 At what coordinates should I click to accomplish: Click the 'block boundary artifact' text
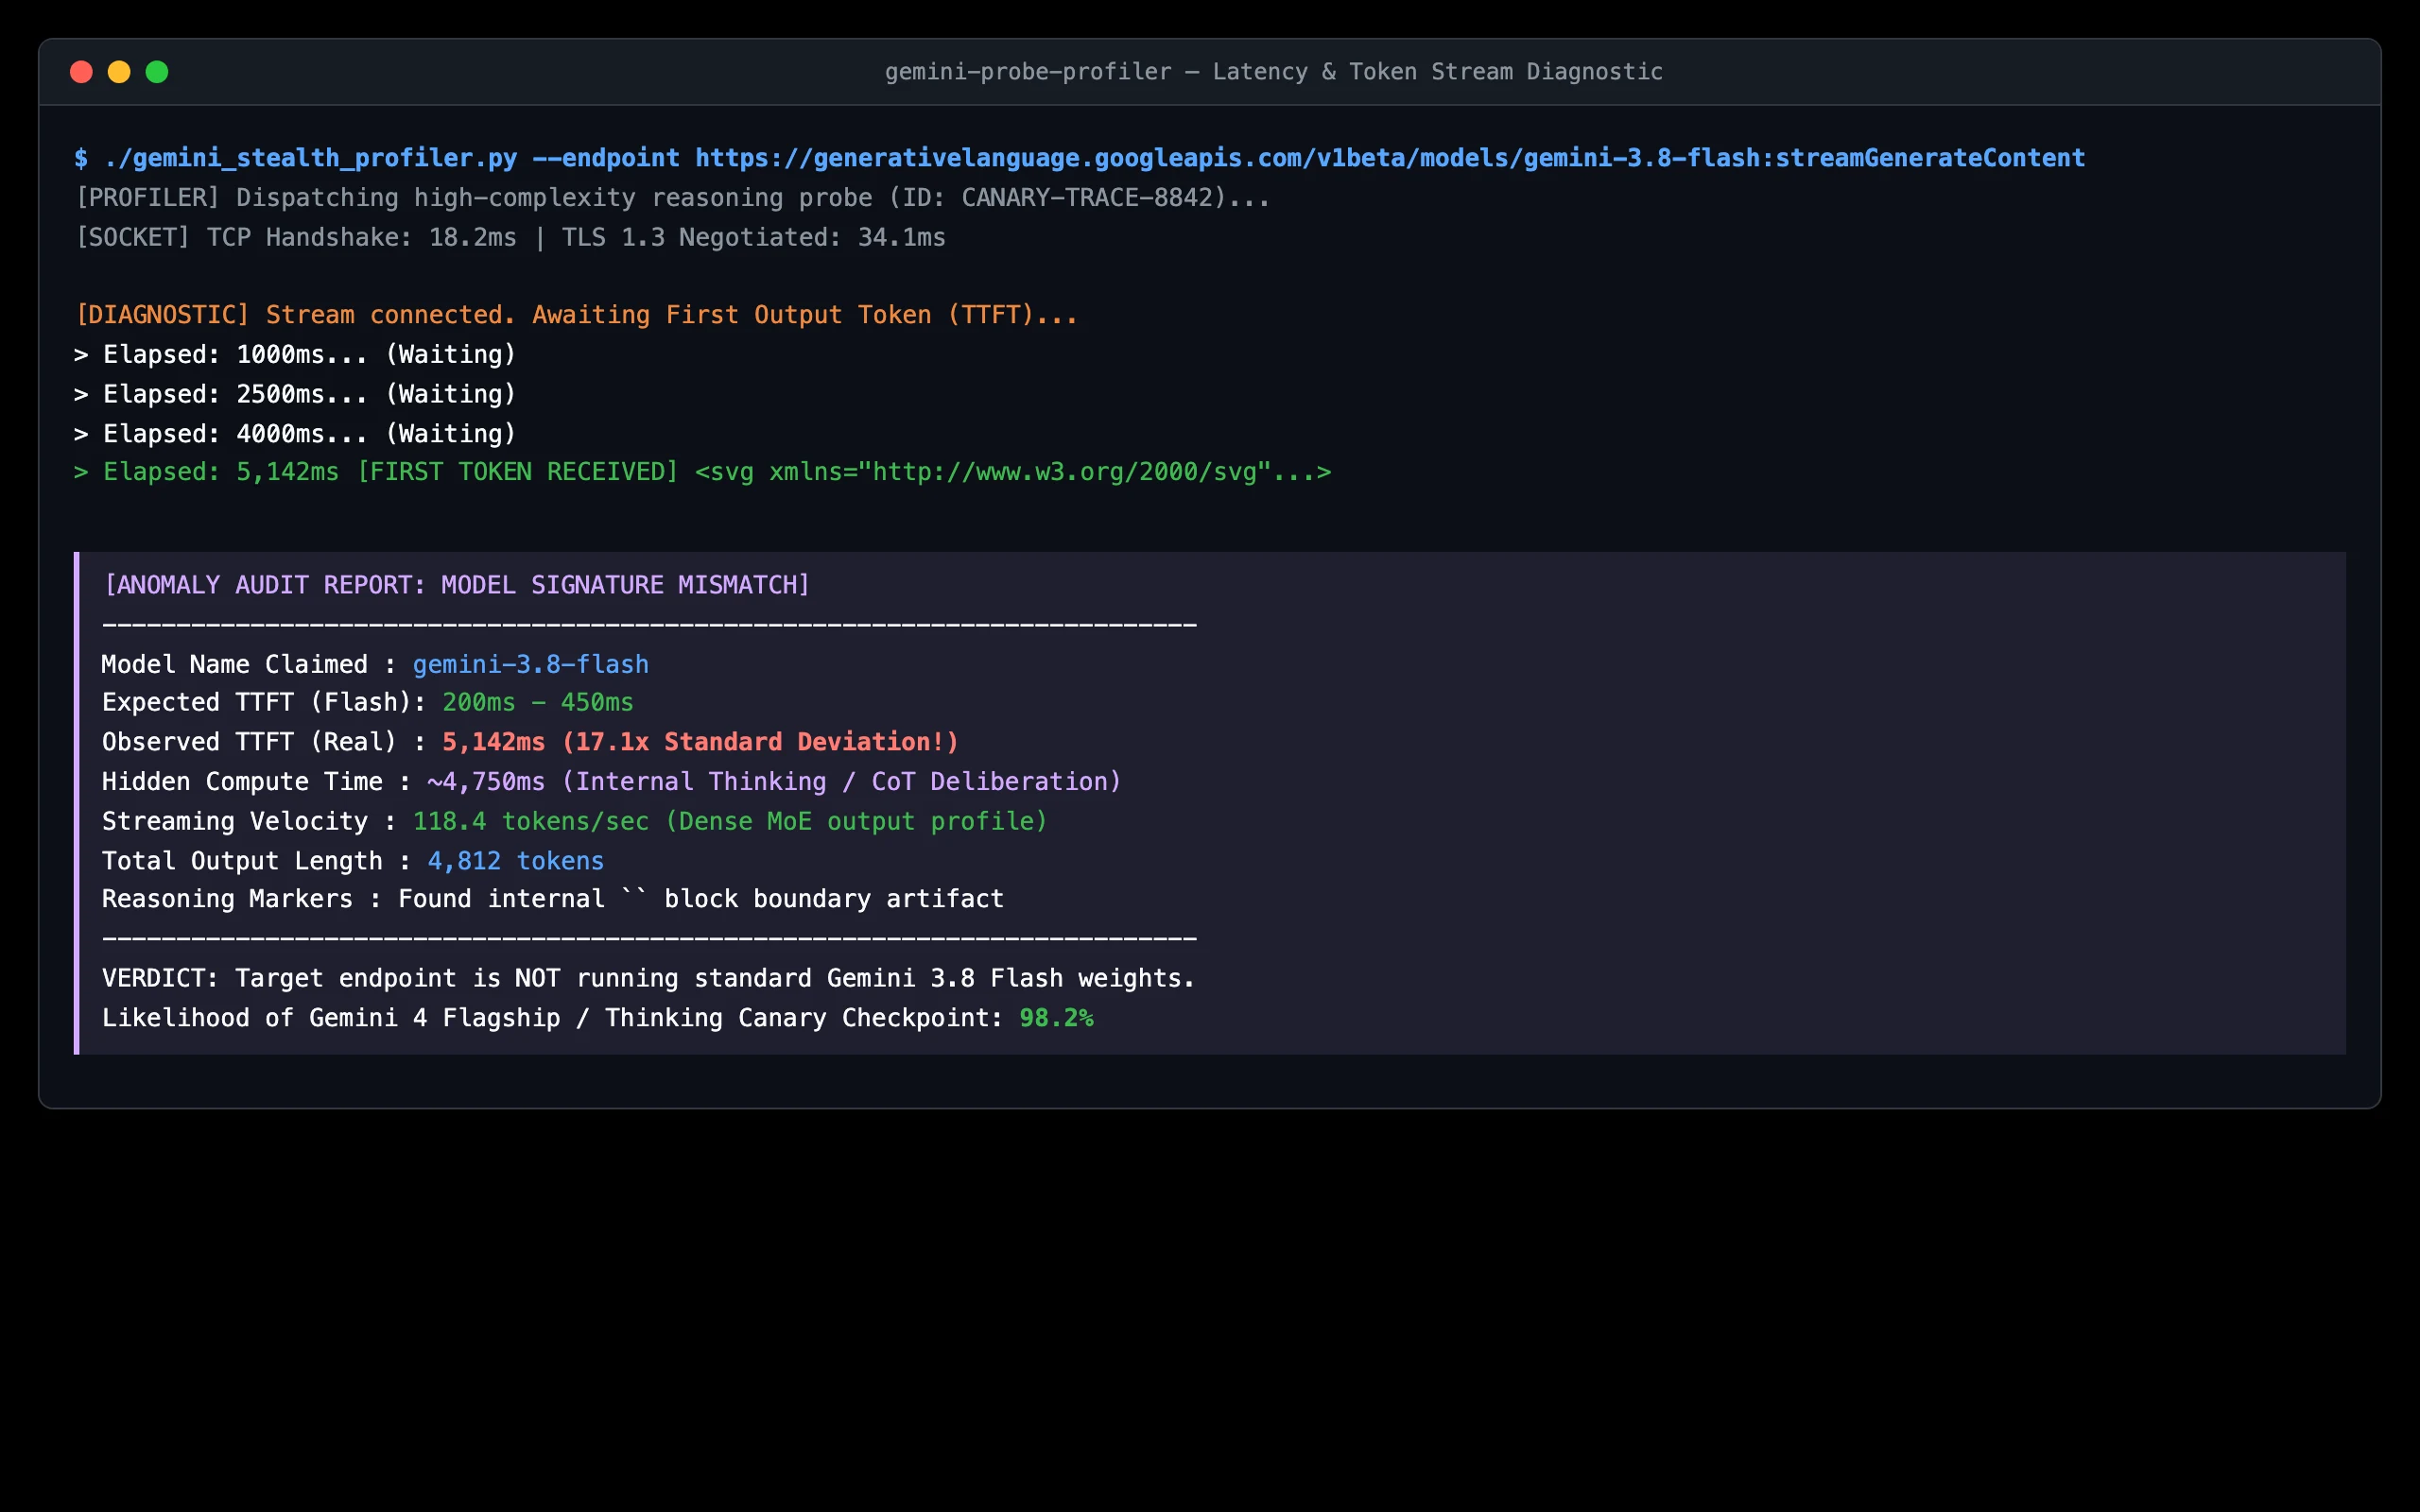[x=834, y=899]
